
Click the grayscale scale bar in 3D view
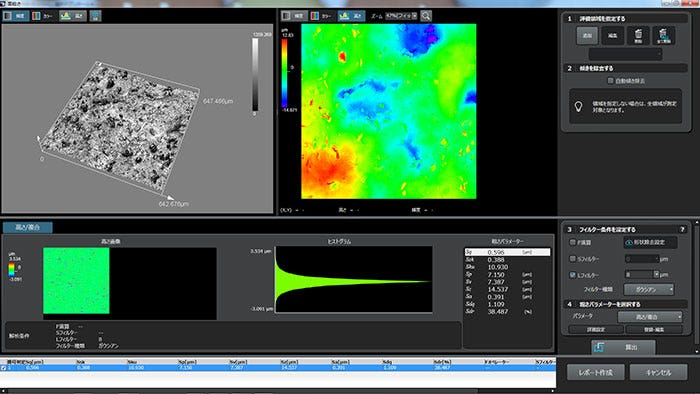coord(255,75)
